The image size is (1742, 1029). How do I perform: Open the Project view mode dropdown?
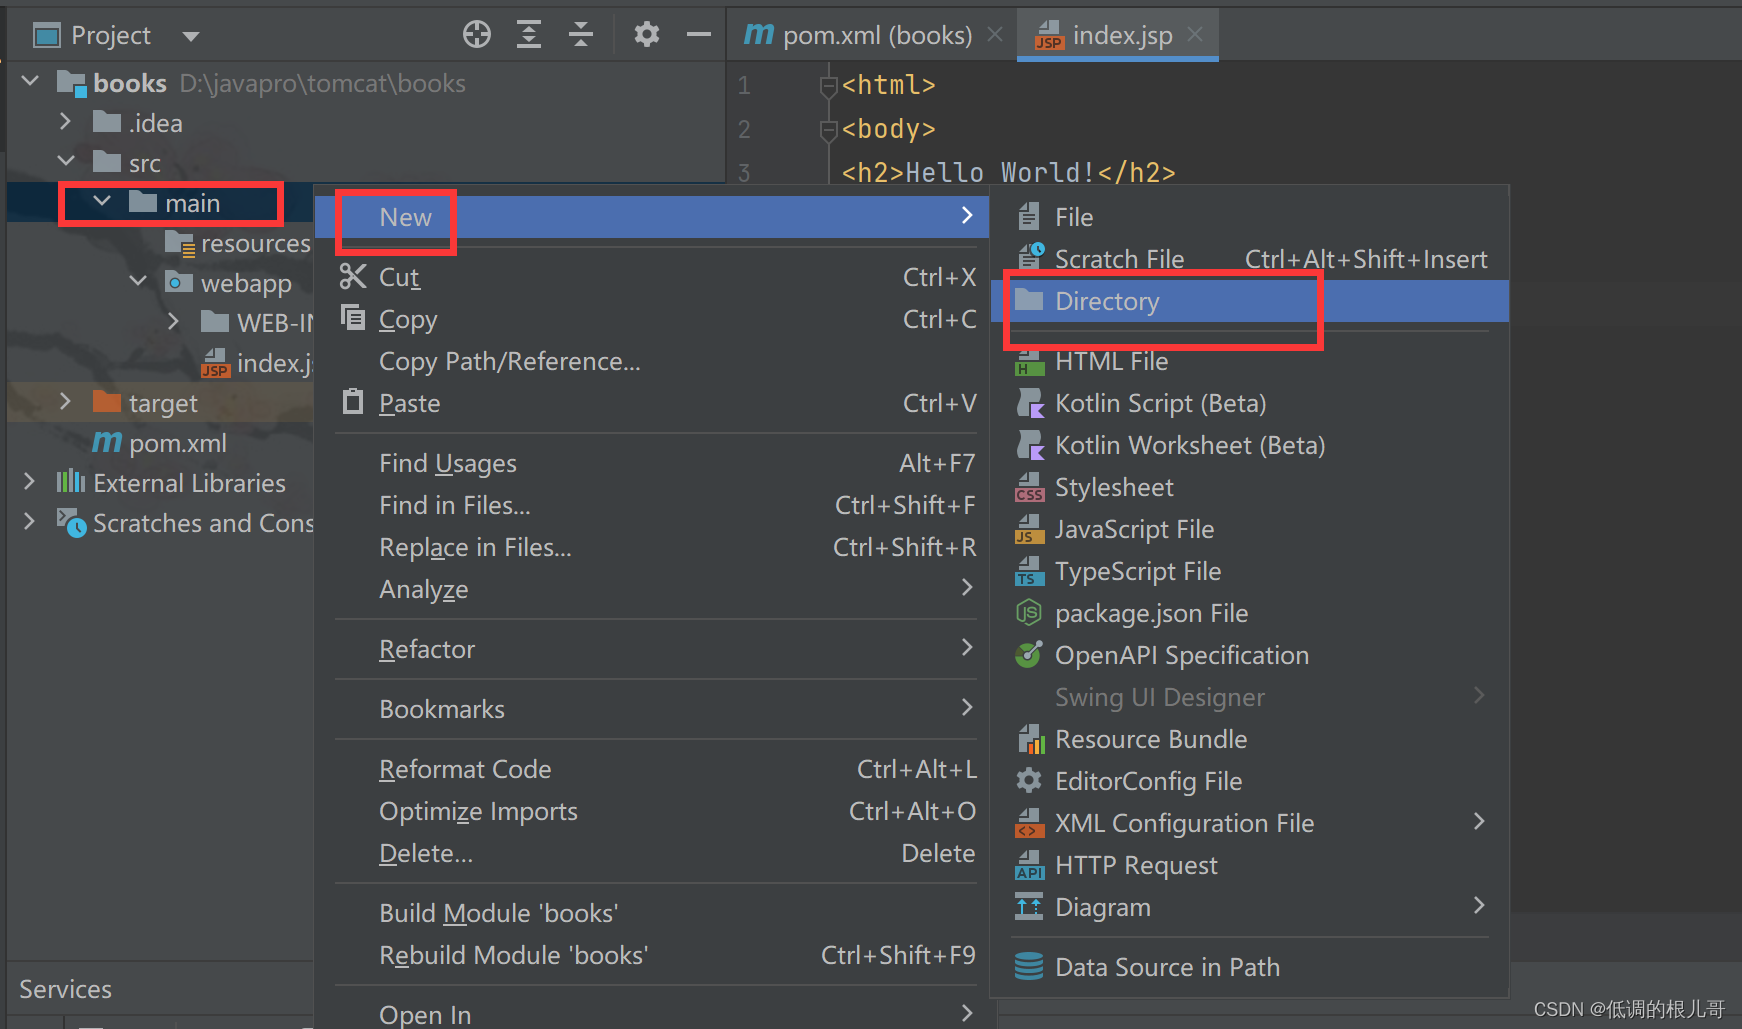(190, 35)
